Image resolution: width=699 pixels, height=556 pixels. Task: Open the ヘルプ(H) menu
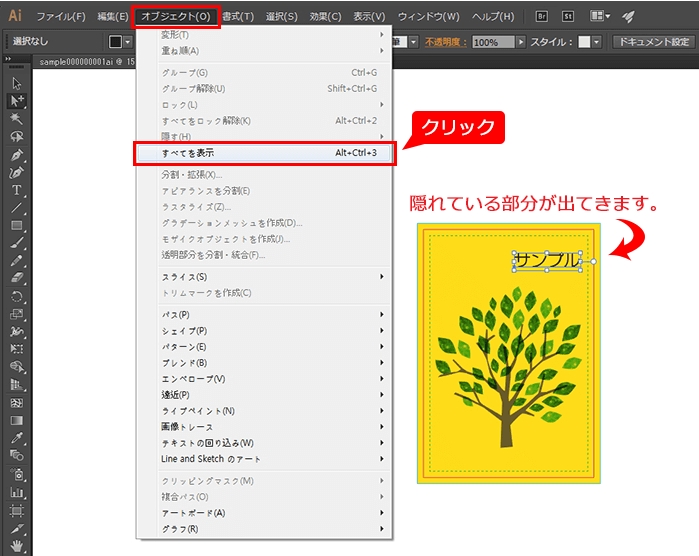[x=493, y=16]
